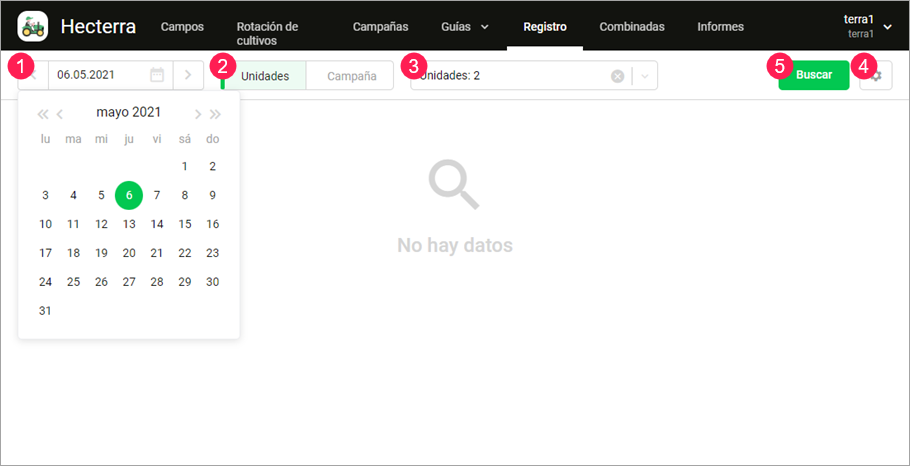Click the Unidades: 2 selector field

pyautogui.click(x=534, y=76)
